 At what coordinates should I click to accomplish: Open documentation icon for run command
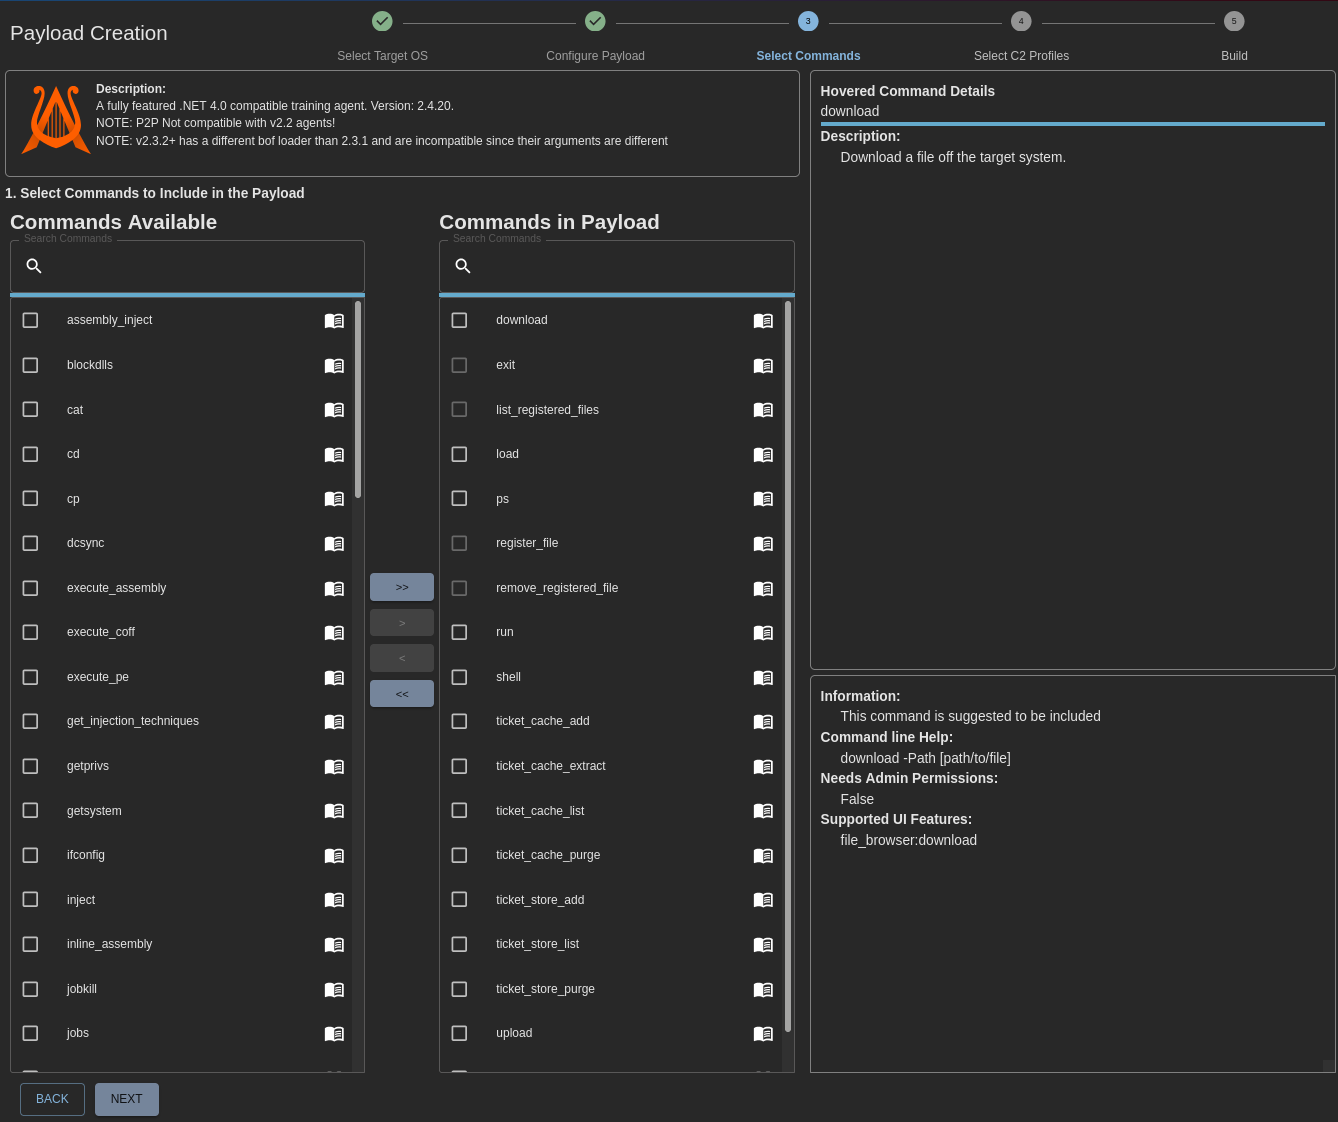(x=763, y=633)
